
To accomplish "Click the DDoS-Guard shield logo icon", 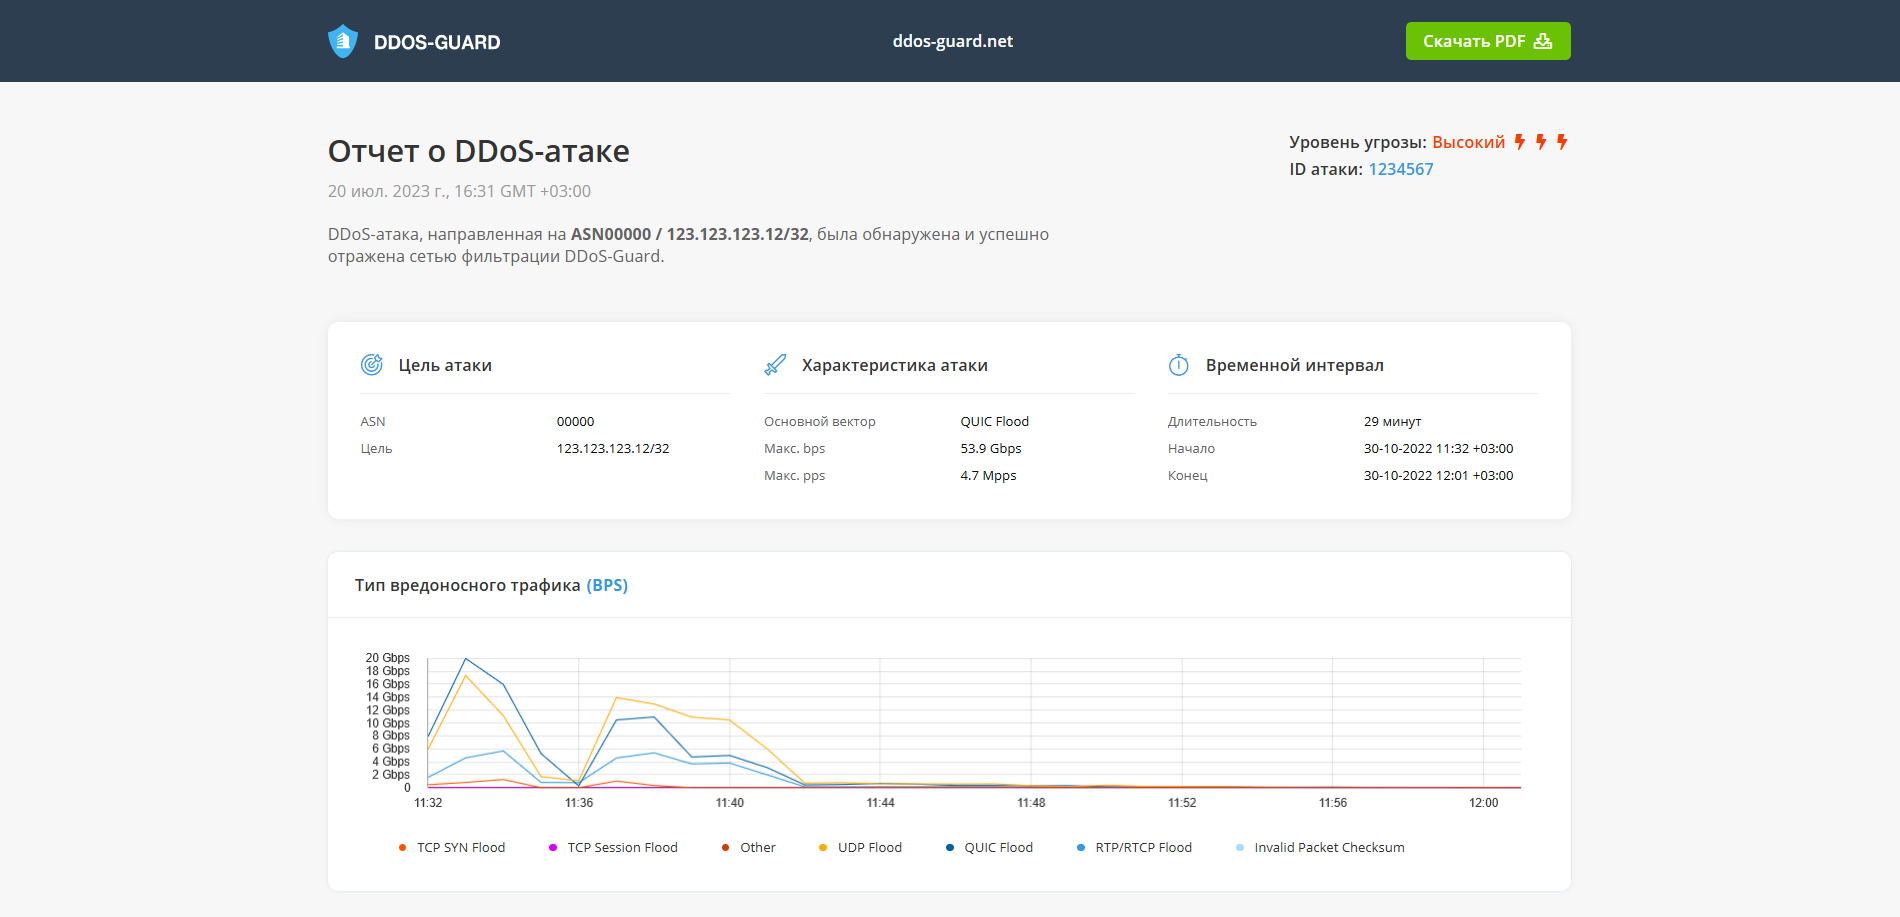I will 343,41.
